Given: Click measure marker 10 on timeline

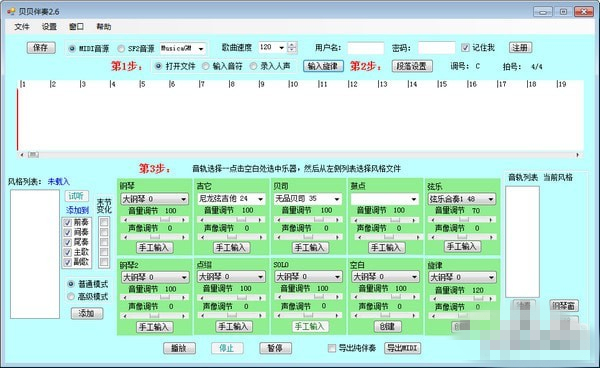Looking at the screenshot, I should [293, 84].
